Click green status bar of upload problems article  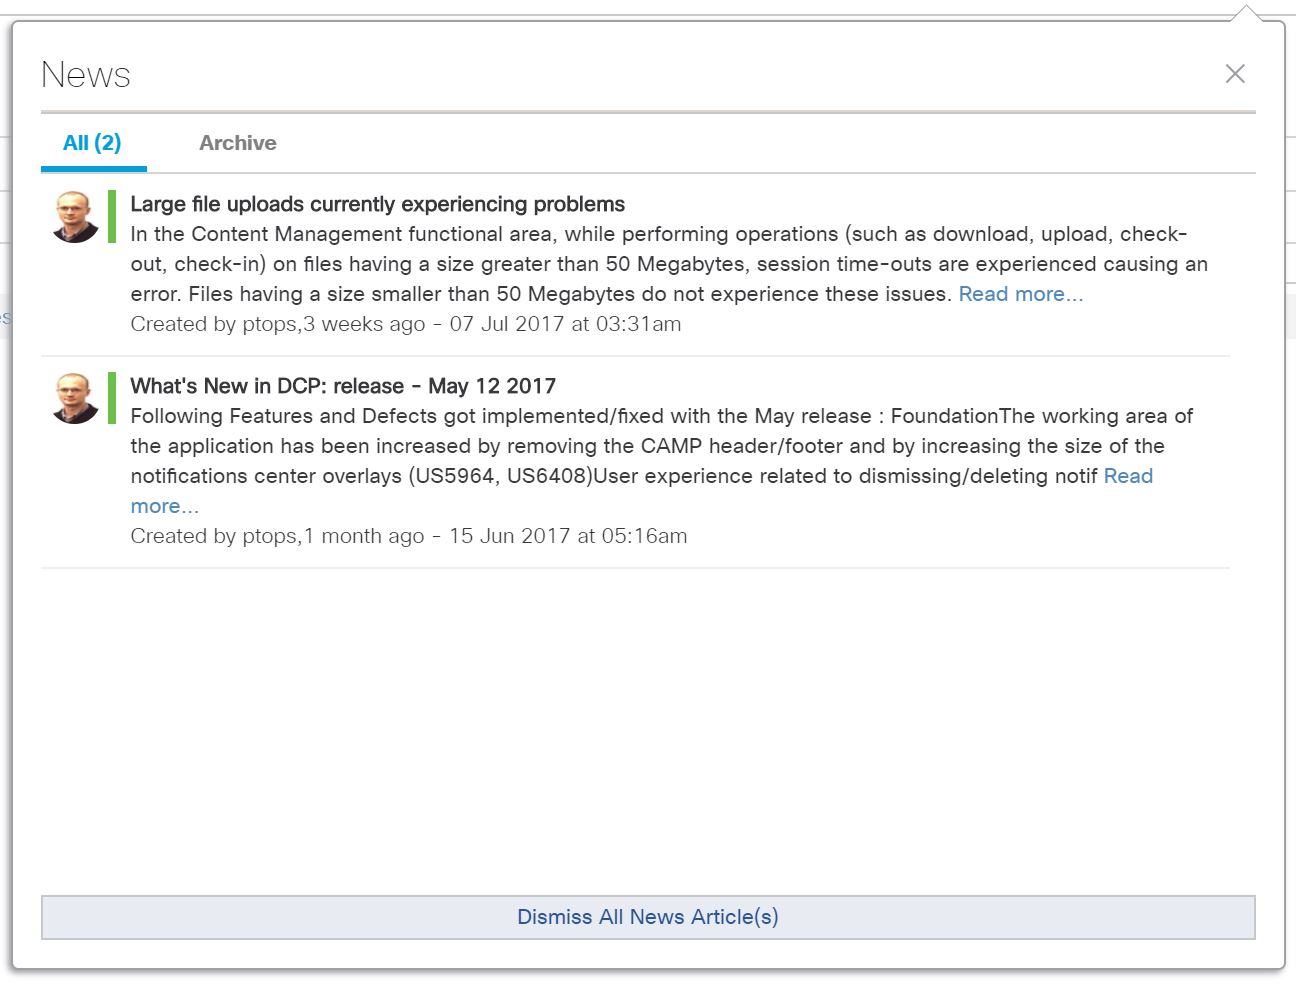112,217
